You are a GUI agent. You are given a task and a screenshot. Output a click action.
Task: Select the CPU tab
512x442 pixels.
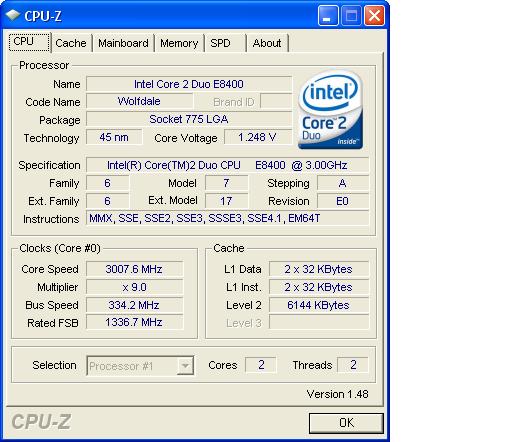(x=29, y=42)
